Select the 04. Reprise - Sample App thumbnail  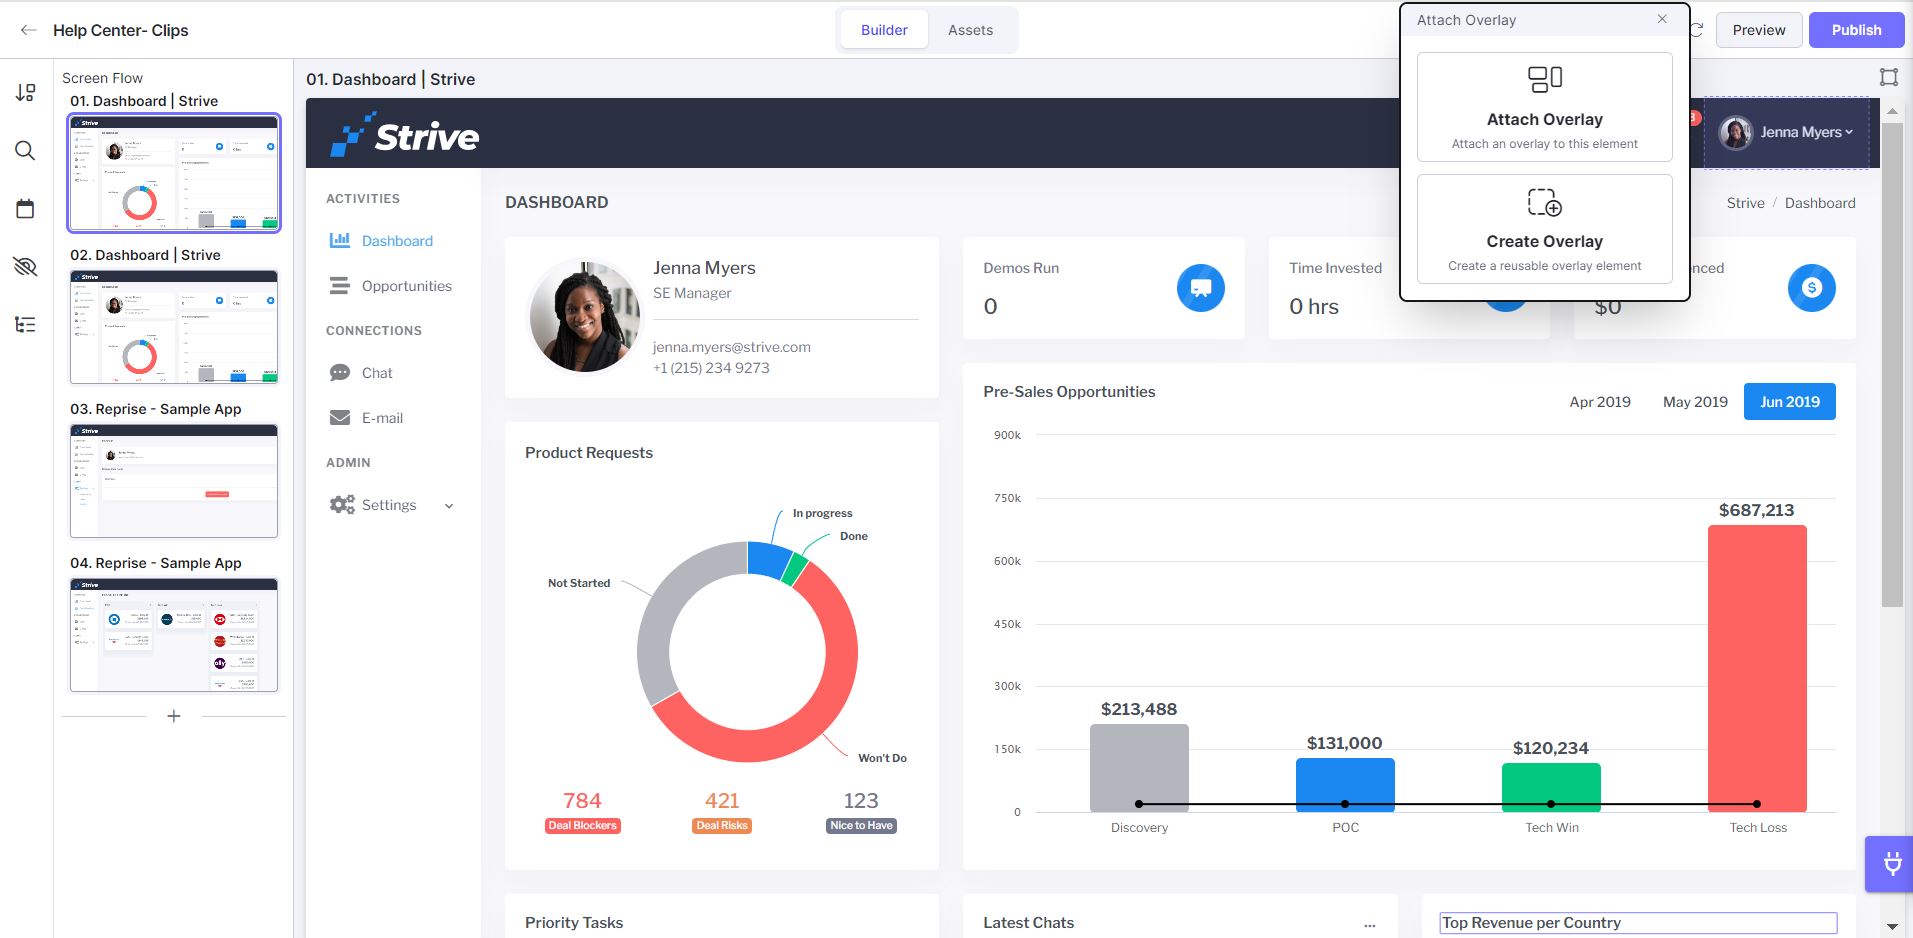click(174, 635)
